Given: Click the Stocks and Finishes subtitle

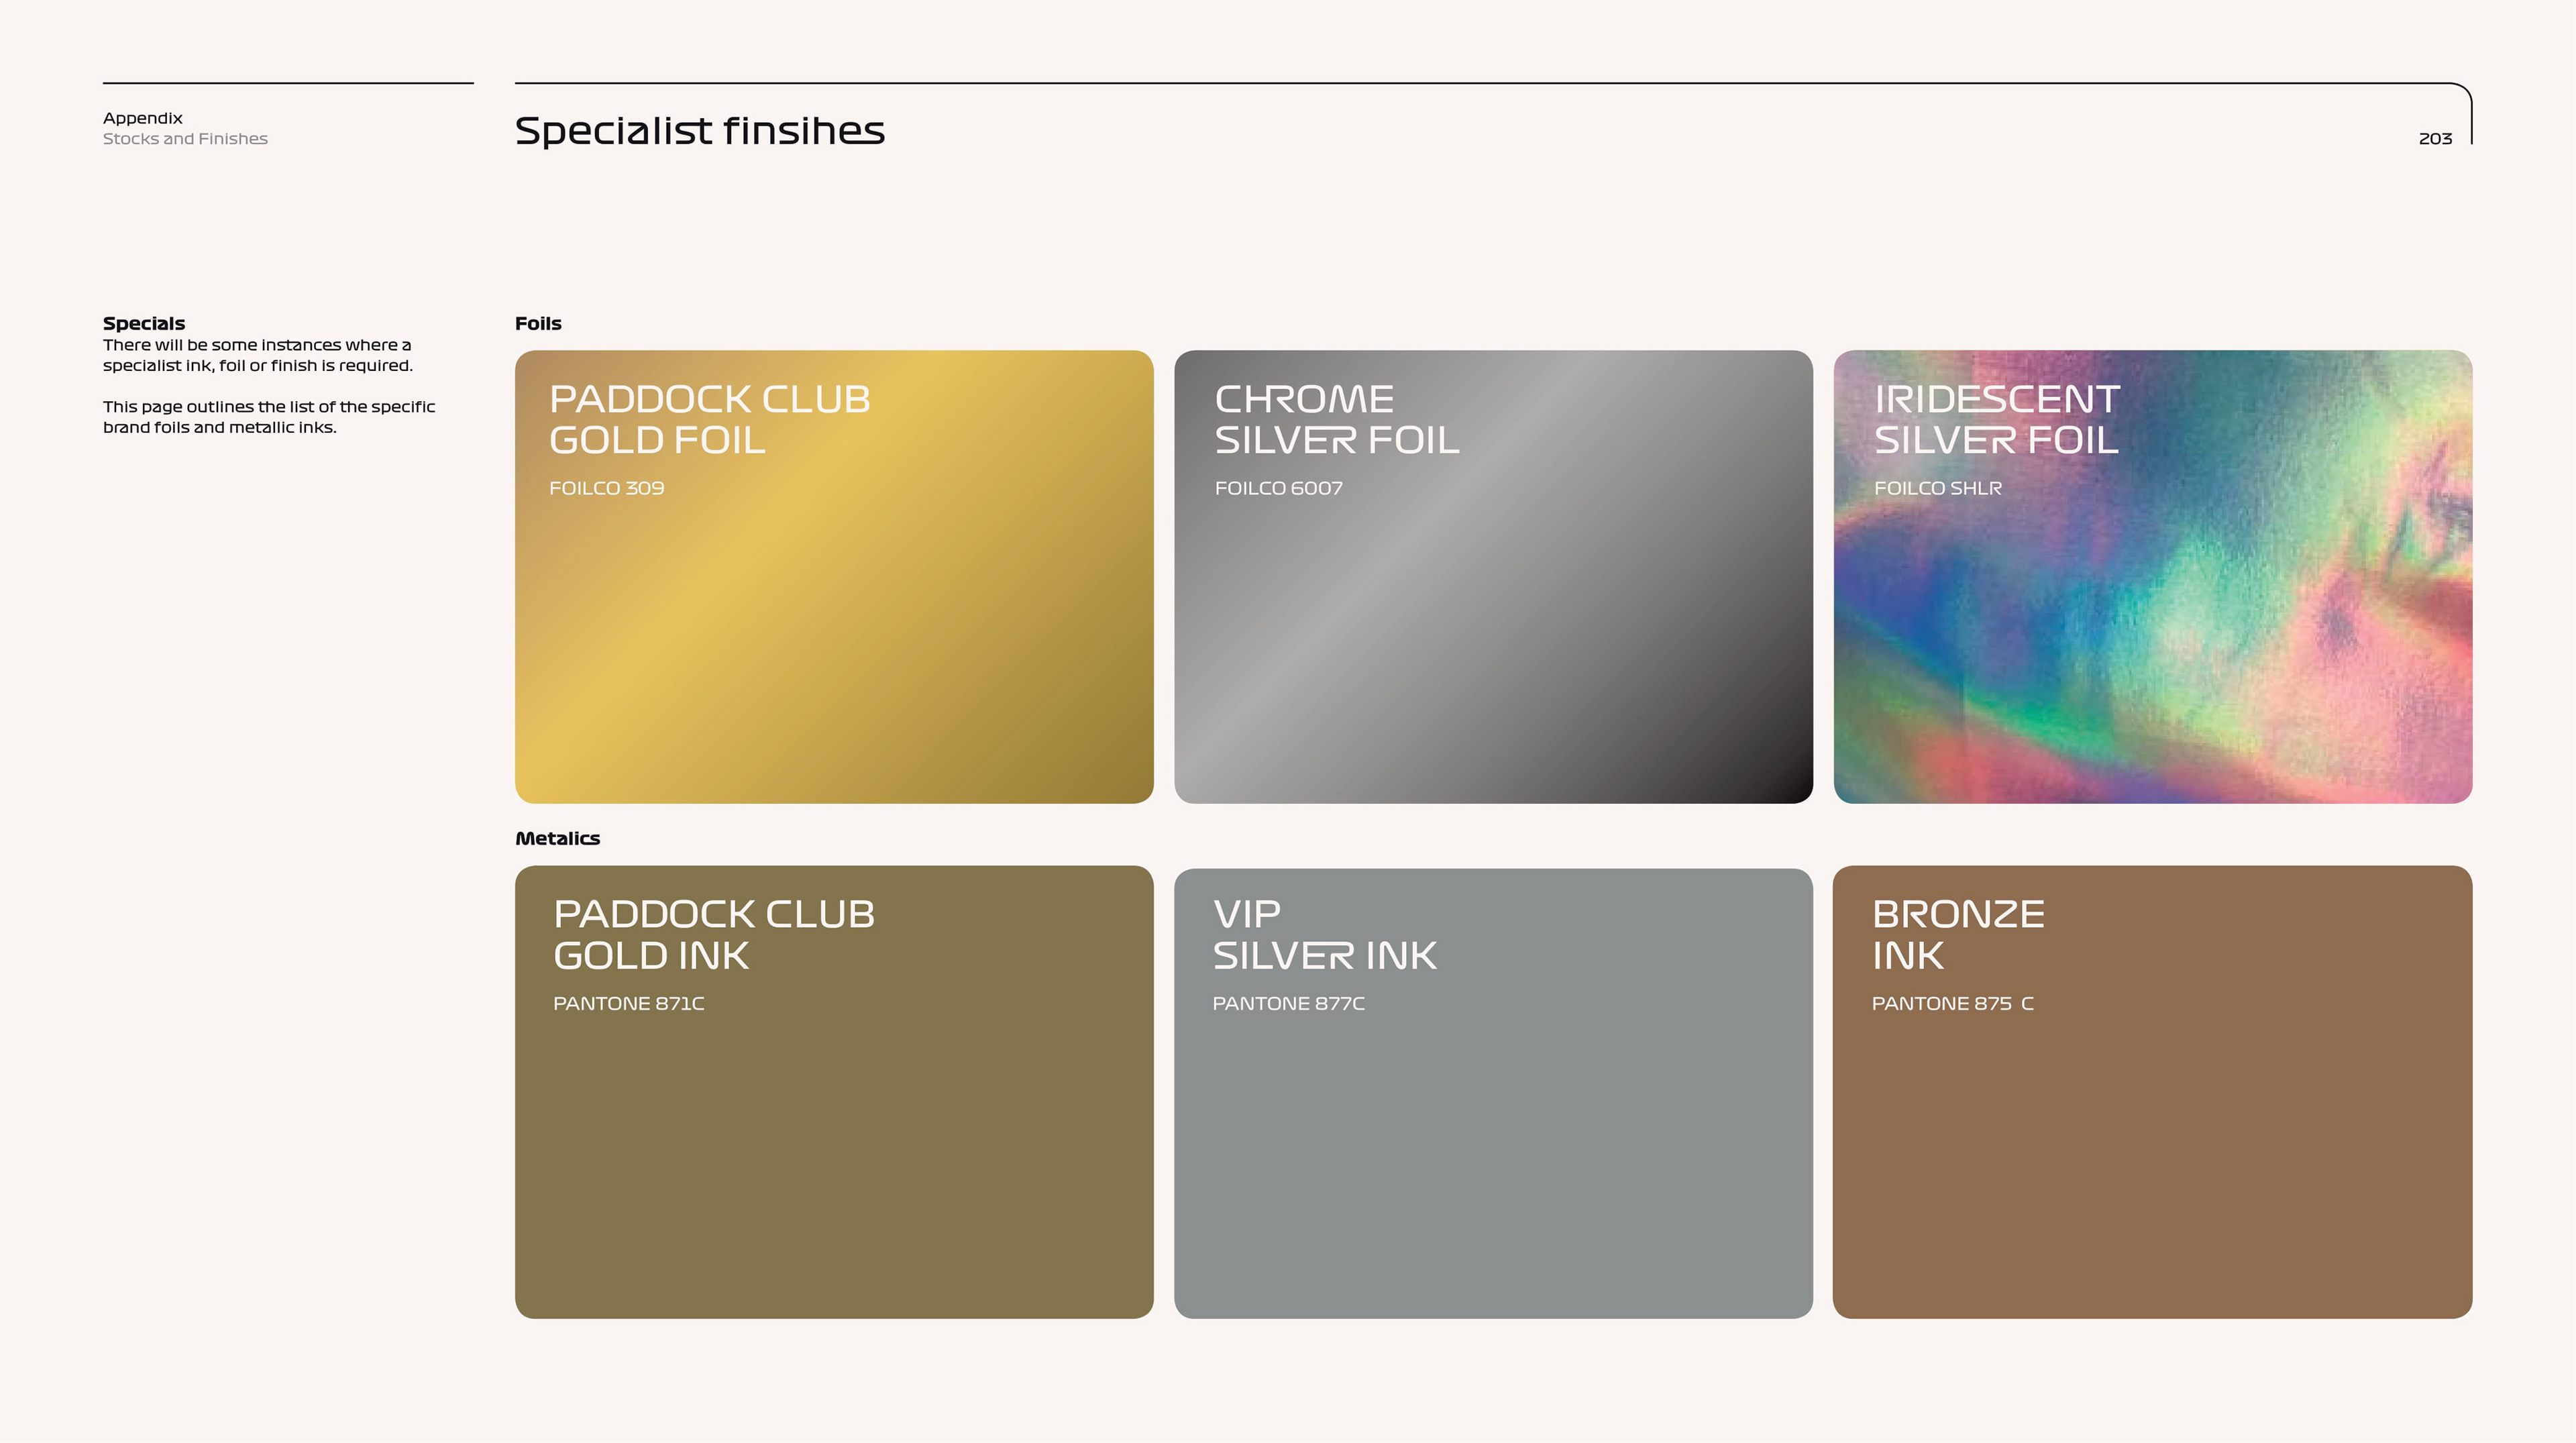Looking at the screenshot, I should (x=185, y=139).
